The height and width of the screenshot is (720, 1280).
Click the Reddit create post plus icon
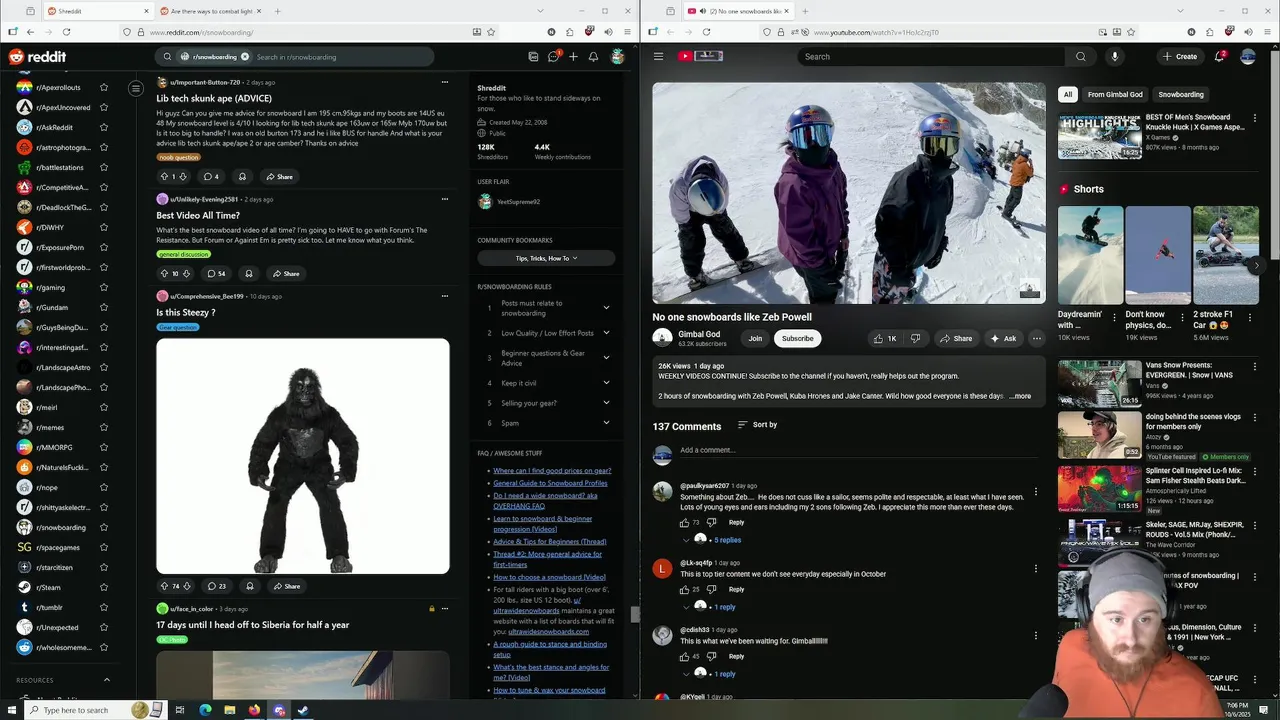pos(573,57)
